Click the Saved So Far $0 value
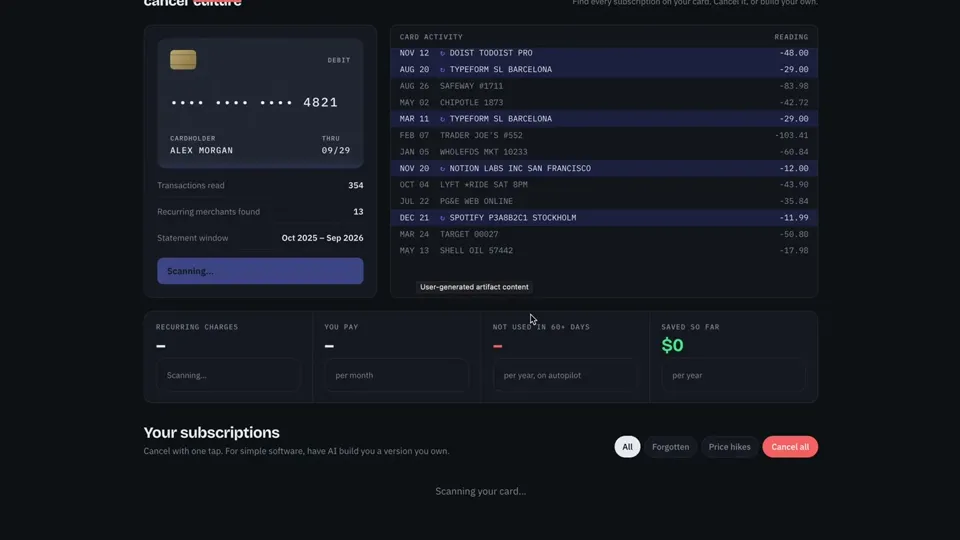The width and height of the screenshot is (960, 540). pyautogui.click(x=672, y=345)
